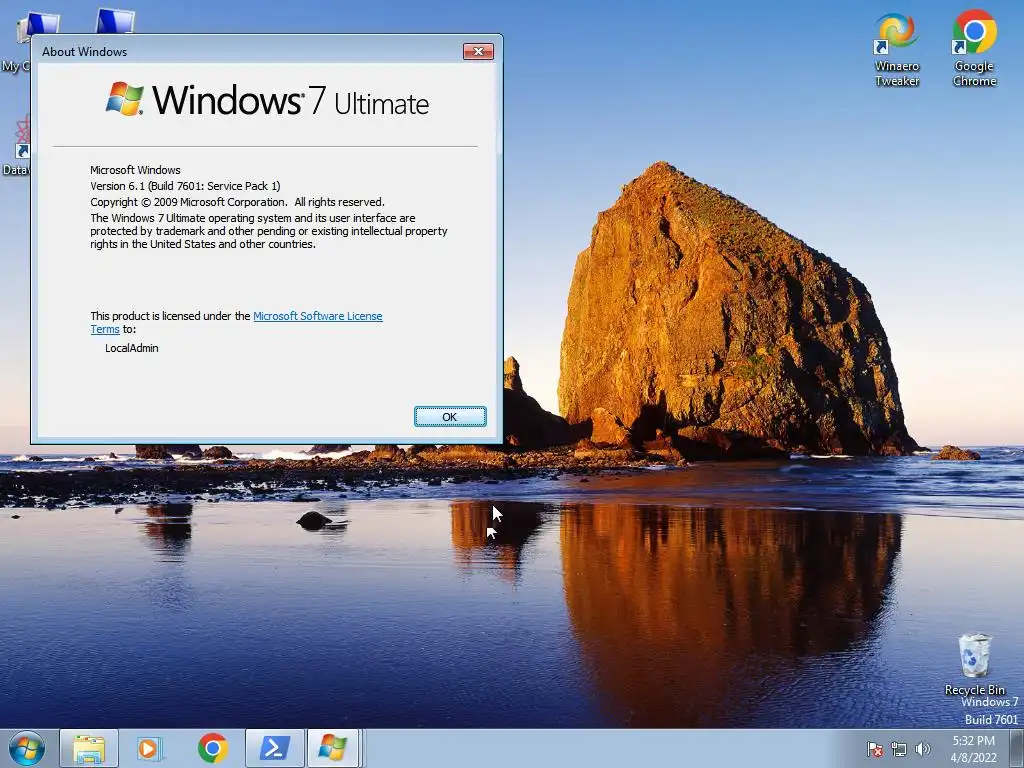The width and height of the screenshot is (1024, 768).
Task: Click the About Windows title bar text
Action: (84, 52)
